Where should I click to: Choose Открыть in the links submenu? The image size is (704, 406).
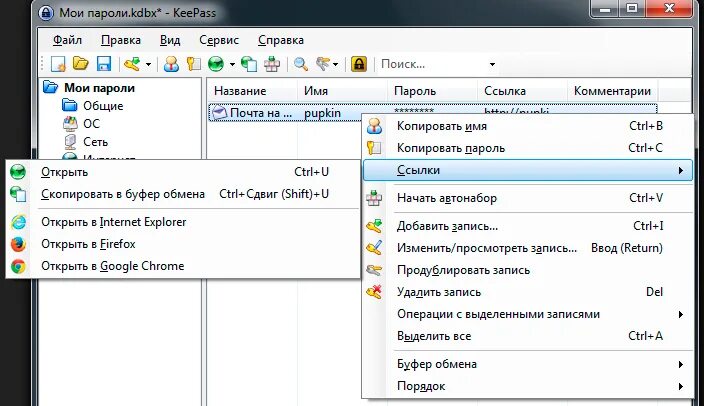(183, 172)
